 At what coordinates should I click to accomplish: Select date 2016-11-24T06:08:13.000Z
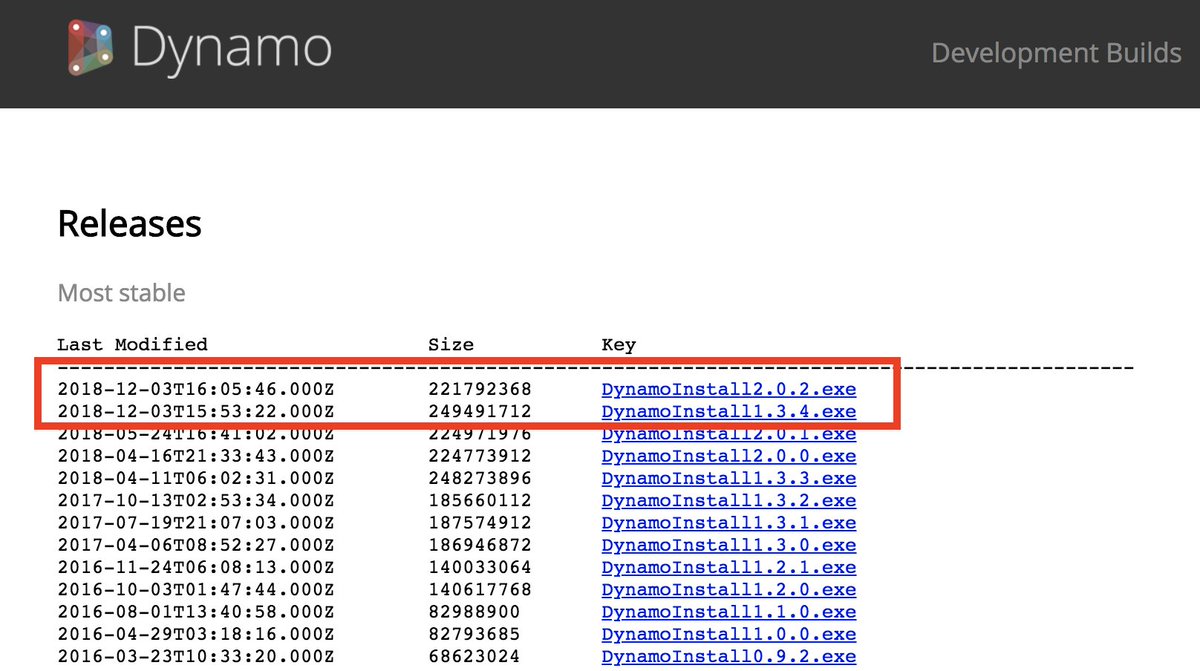pos(196,567)
